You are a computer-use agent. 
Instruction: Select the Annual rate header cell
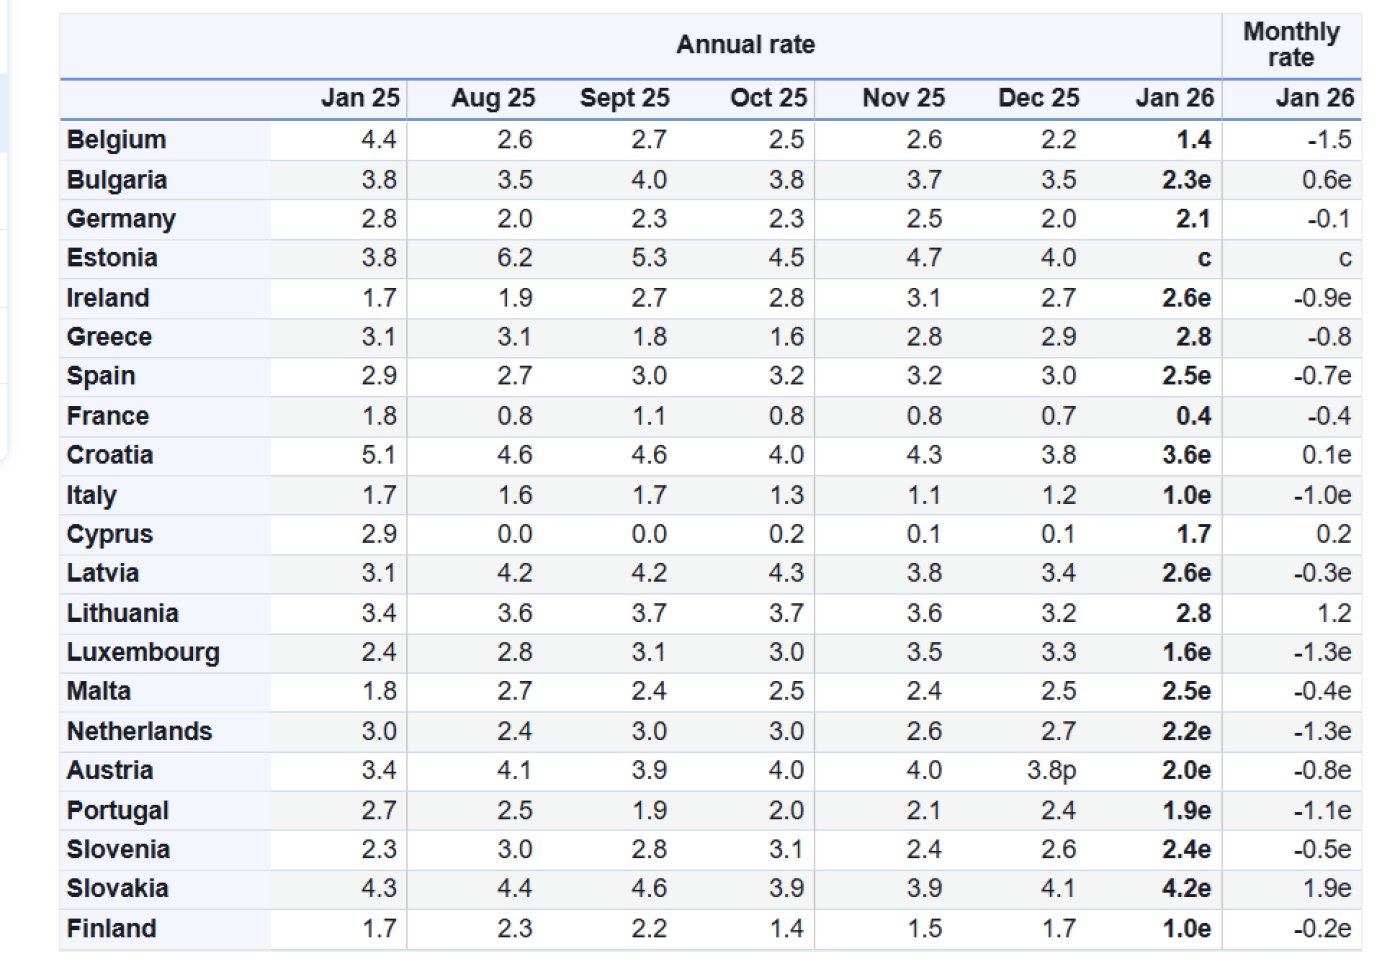[745, 45]
